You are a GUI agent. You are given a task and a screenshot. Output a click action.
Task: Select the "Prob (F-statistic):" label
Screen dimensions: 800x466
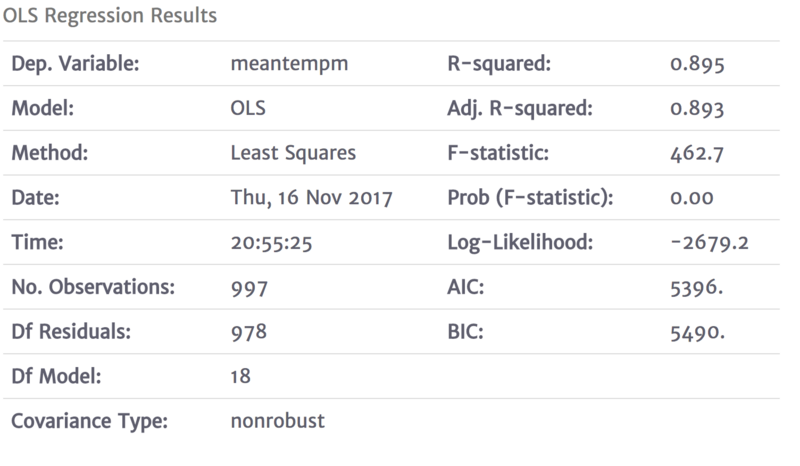coord(529,198)
